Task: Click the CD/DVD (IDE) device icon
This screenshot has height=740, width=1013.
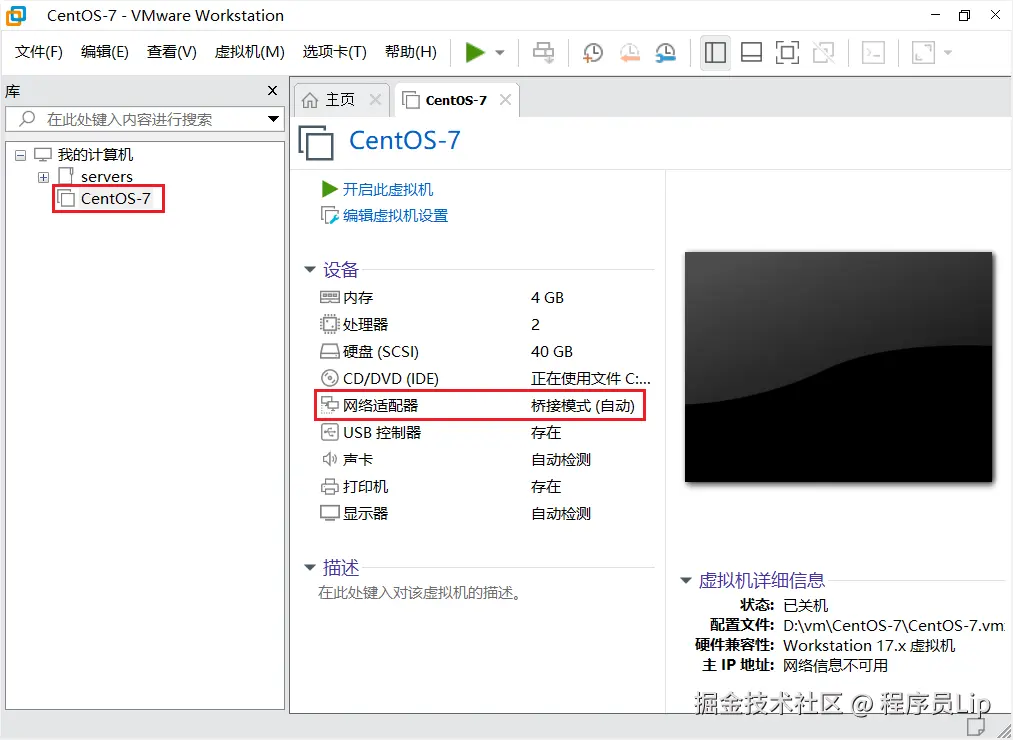Action: tap(330, 378)
